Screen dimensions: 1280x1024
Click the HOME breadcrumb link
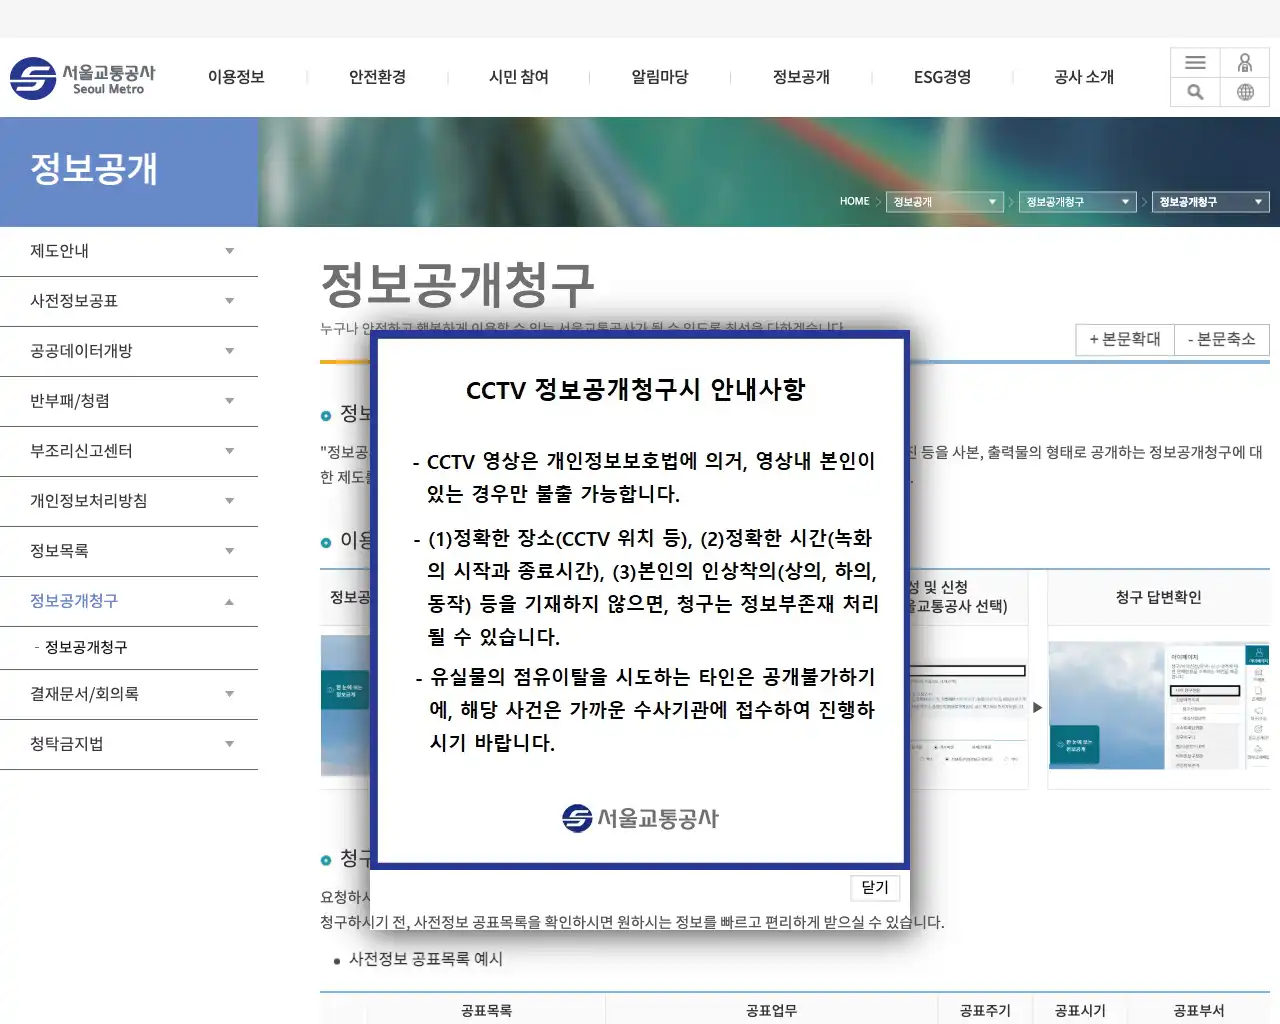pyautogui.click(x=854, y=201)
